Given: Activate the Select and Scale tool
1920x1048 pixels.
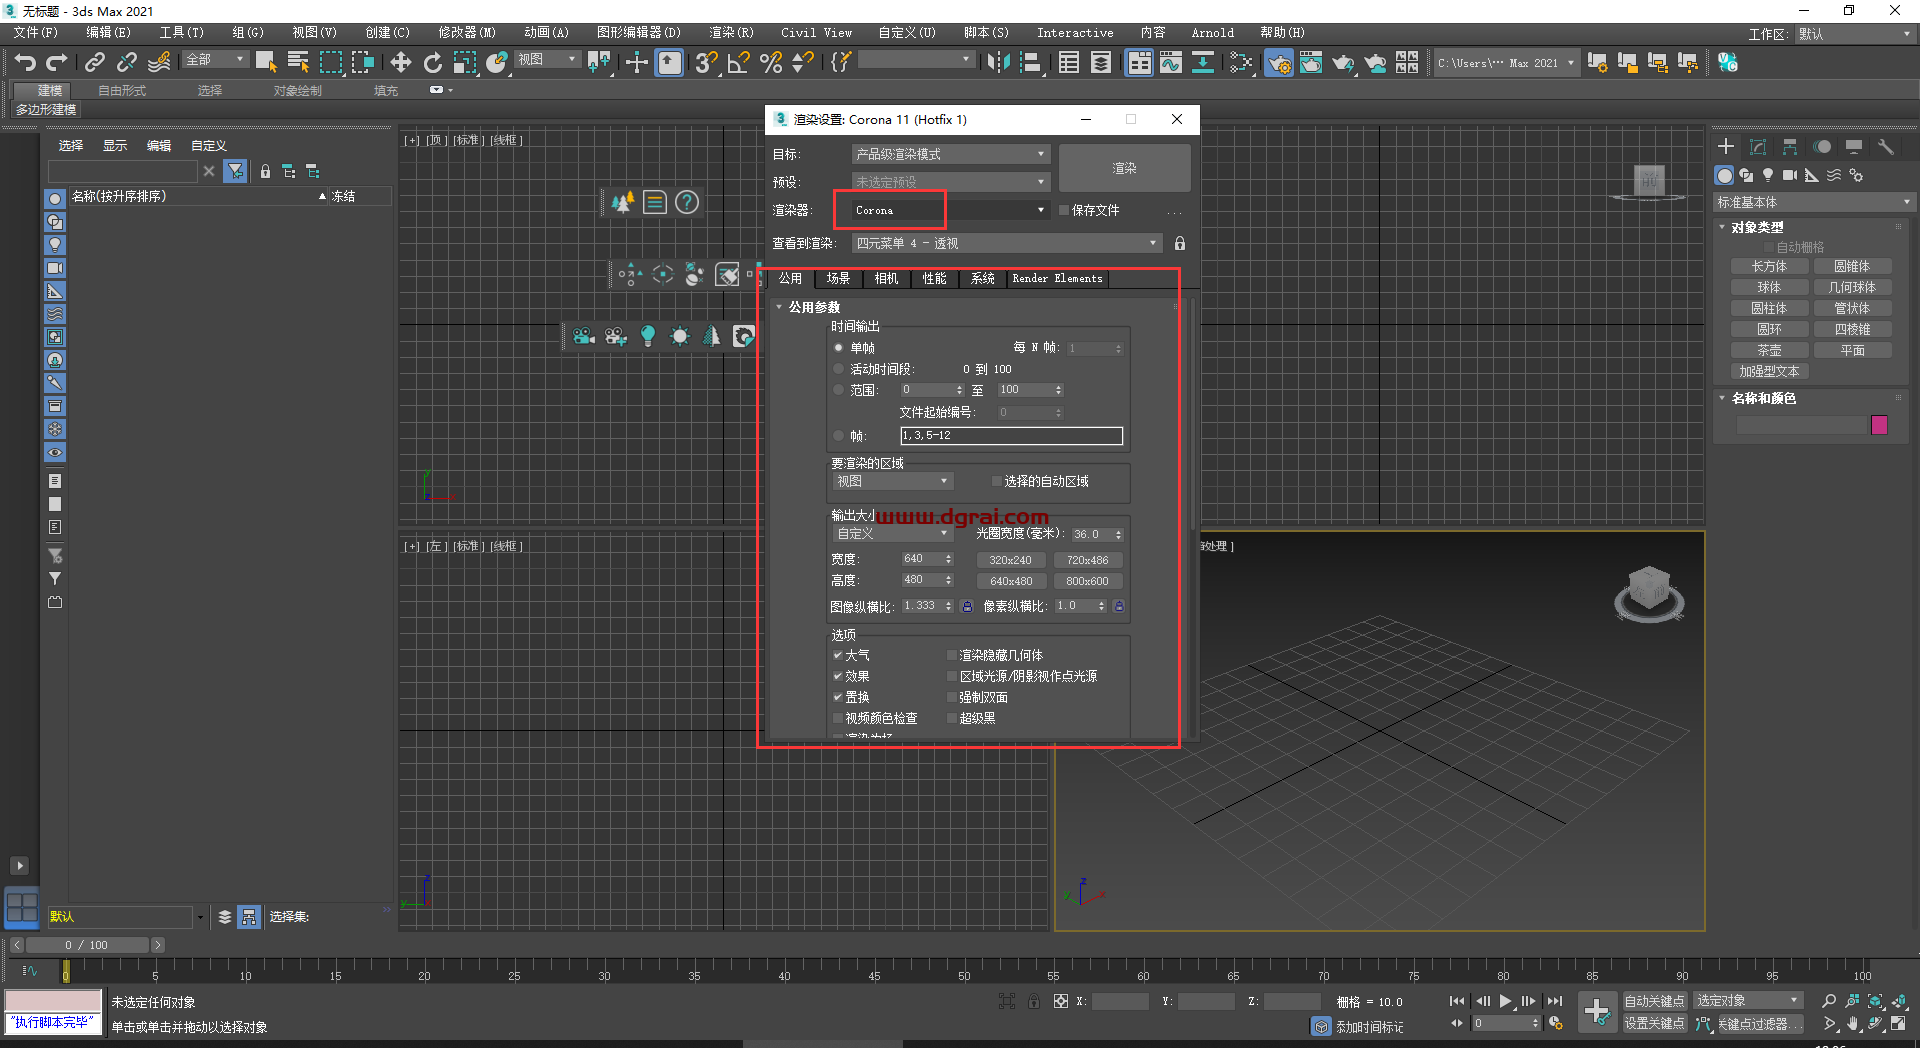Looking at the screenshot, I should tap(465, 63).
